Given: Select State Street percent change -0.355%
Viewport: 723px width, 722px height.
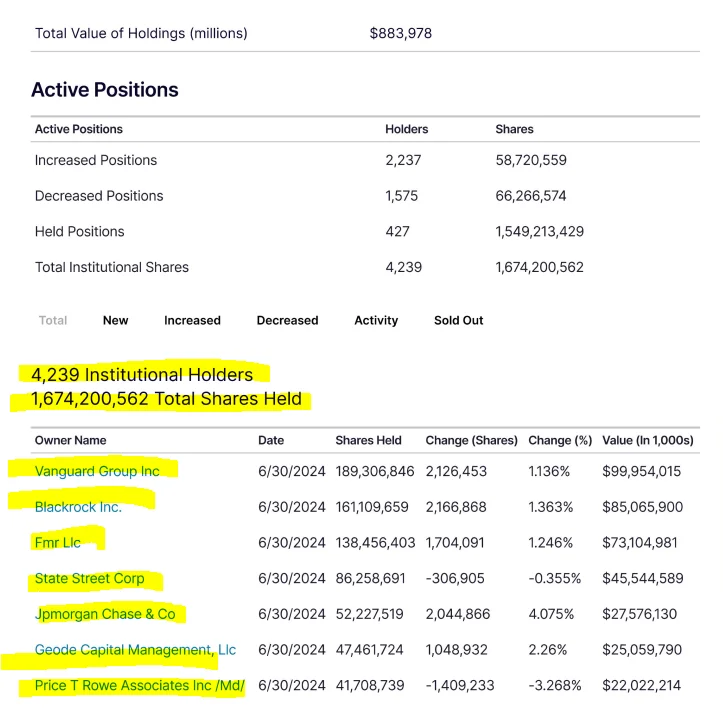Looking at the screenshot, I should [555, 579].
